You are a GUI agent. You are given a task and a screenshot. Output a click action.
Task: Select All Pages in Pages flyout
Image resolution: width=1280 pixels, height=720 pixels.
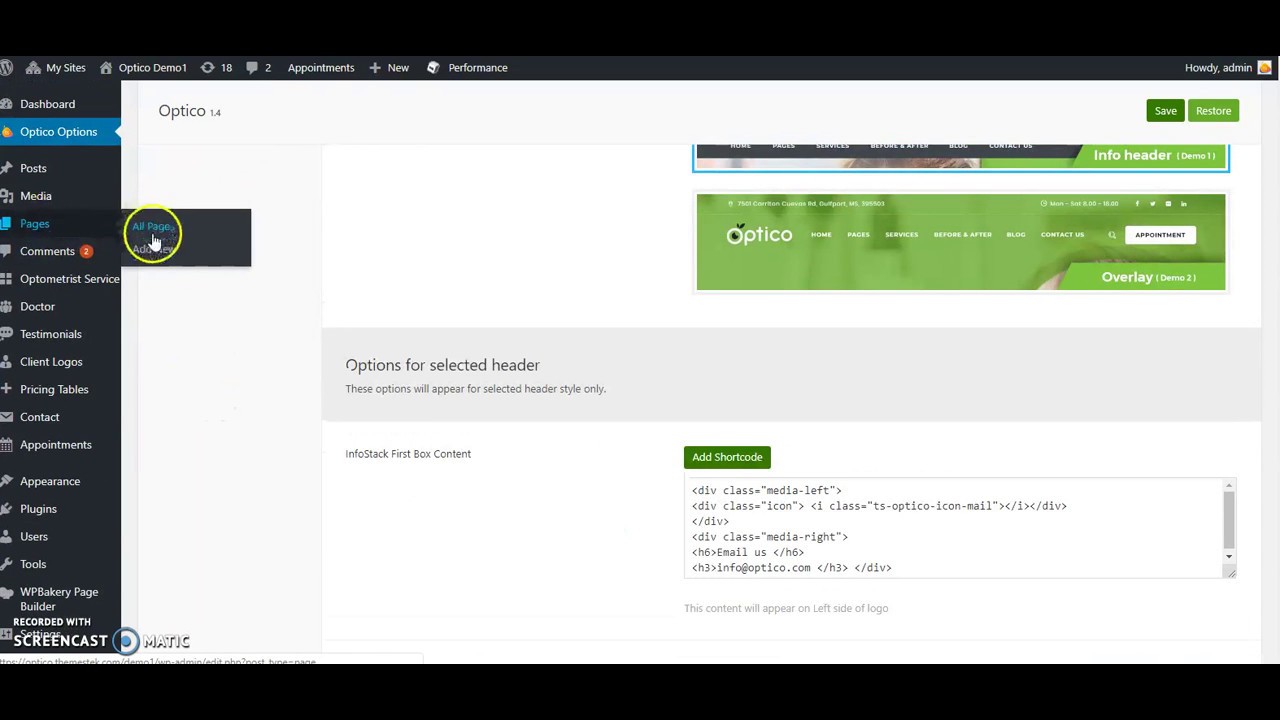click(x=152, y=226)
